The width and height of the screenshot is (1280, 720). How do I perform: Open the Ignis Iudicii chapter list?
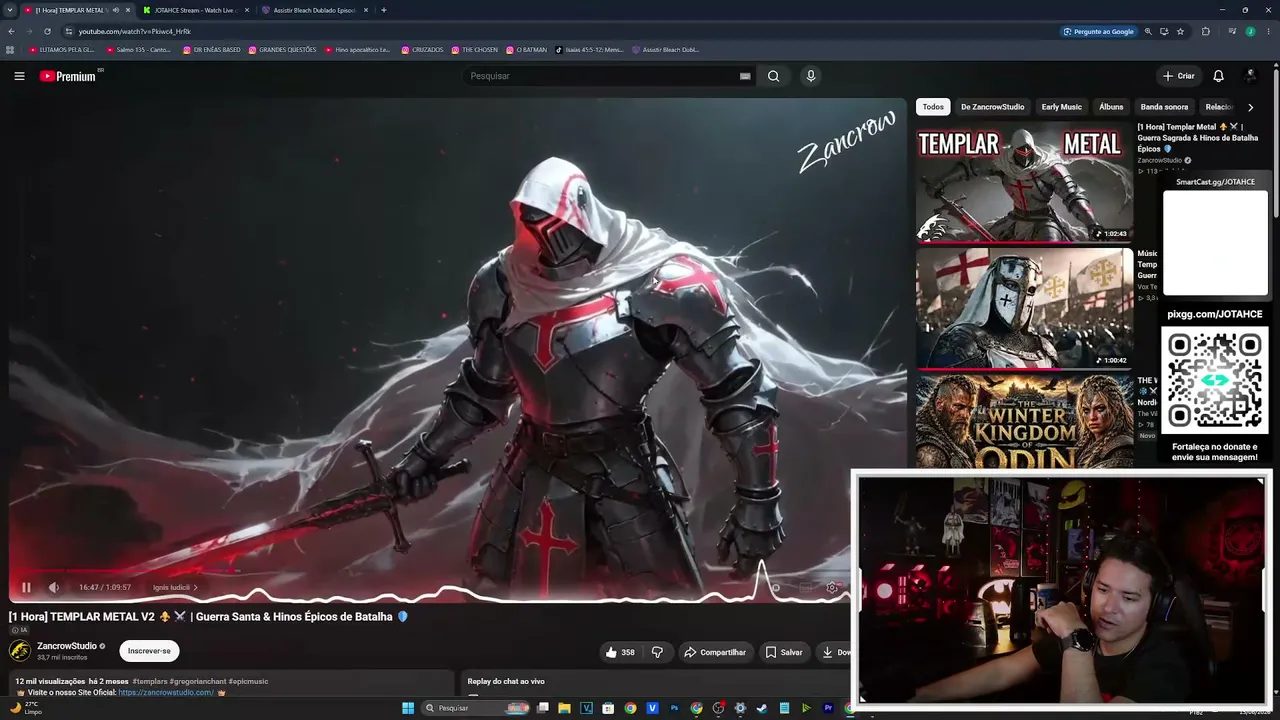click(x=175, y=588)
